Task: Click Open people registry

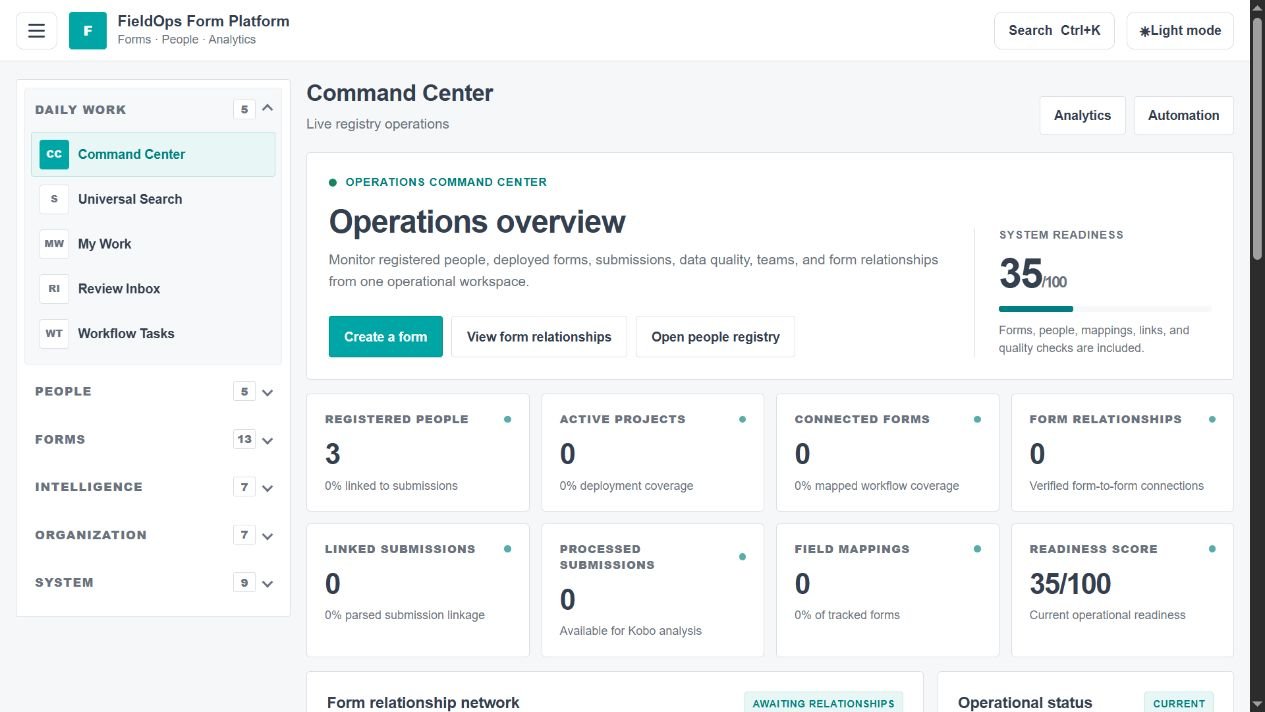Action: [715, 337]
